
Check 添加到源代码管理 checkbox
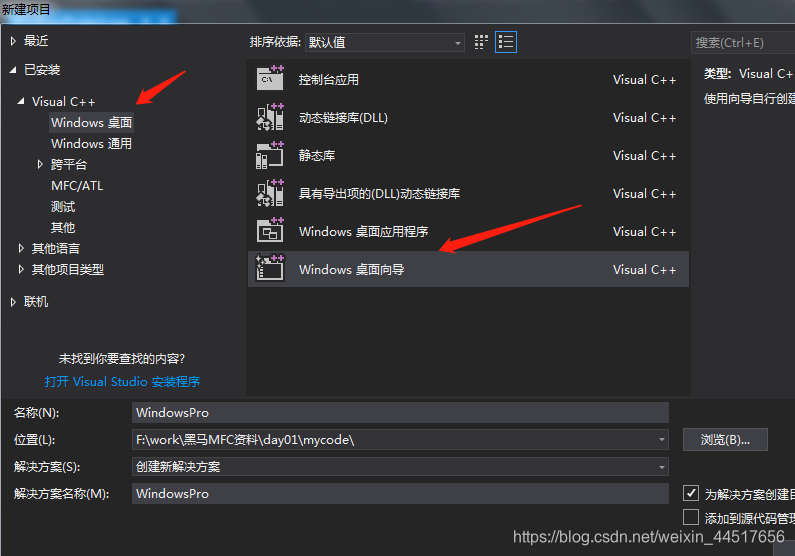691,517
